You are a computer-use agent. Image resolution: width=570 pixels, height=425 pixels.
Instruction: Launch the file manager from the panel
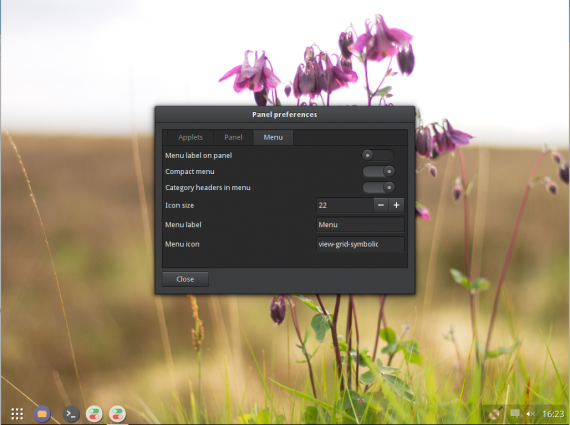[42, 414]
